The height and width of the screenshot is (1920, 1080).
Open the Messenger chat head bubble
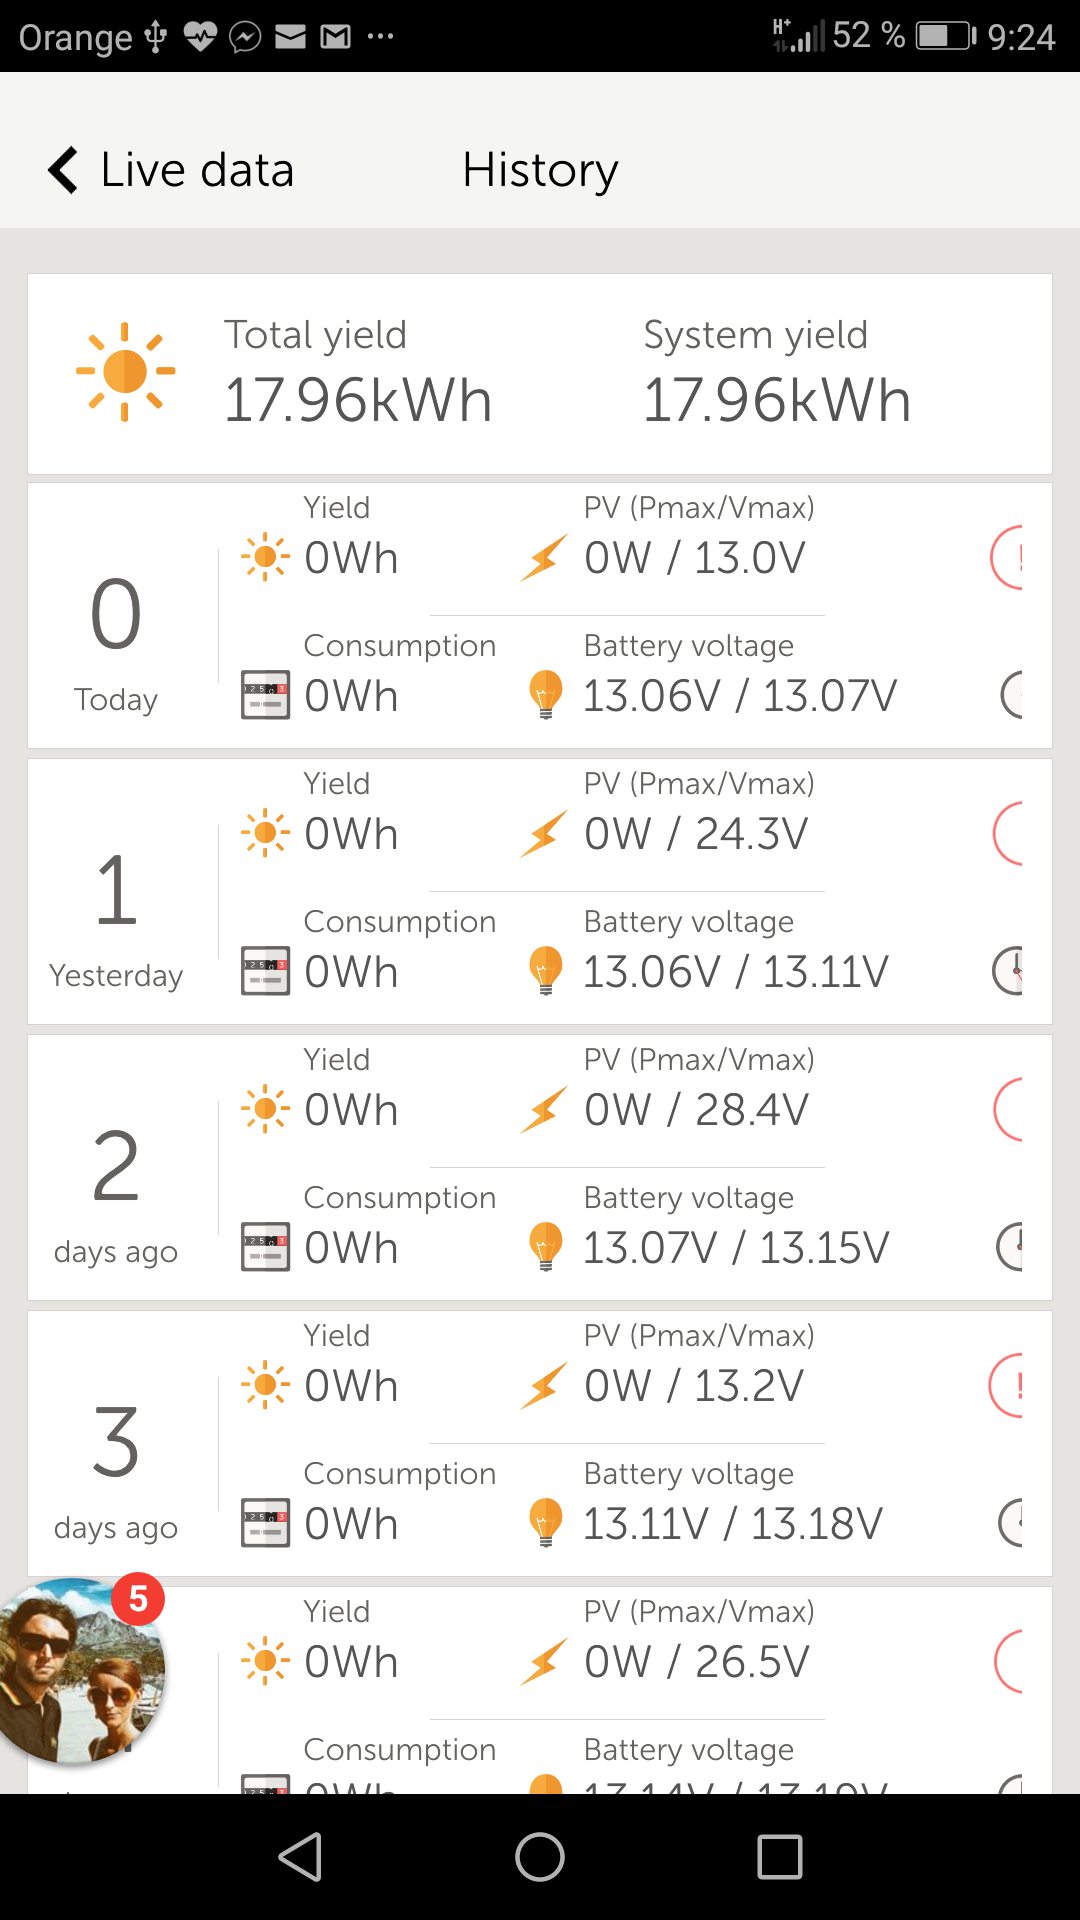(80, 1668)
